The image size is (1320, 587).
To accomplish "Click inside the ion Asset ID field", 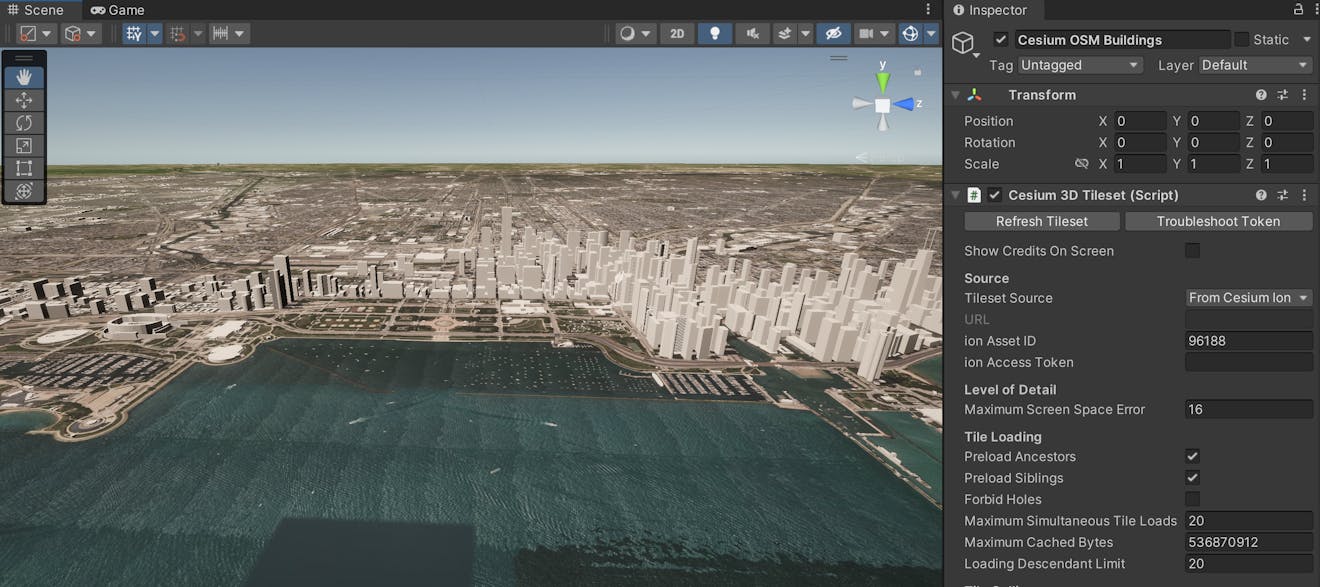I will point(1248,340).
